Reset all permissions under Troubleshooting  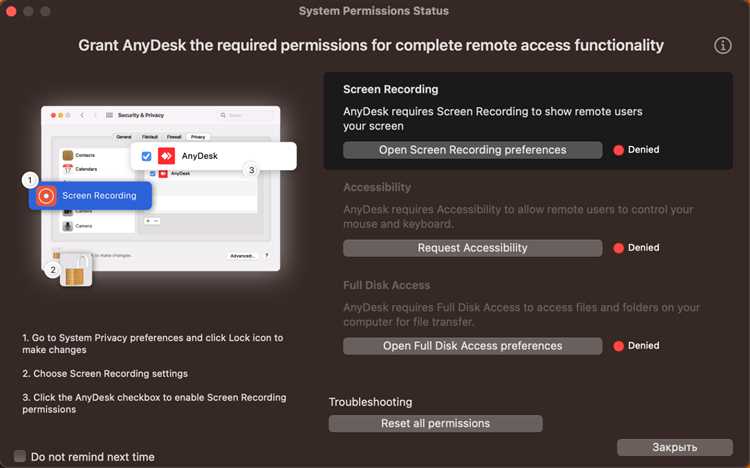(x=435, y=423)
